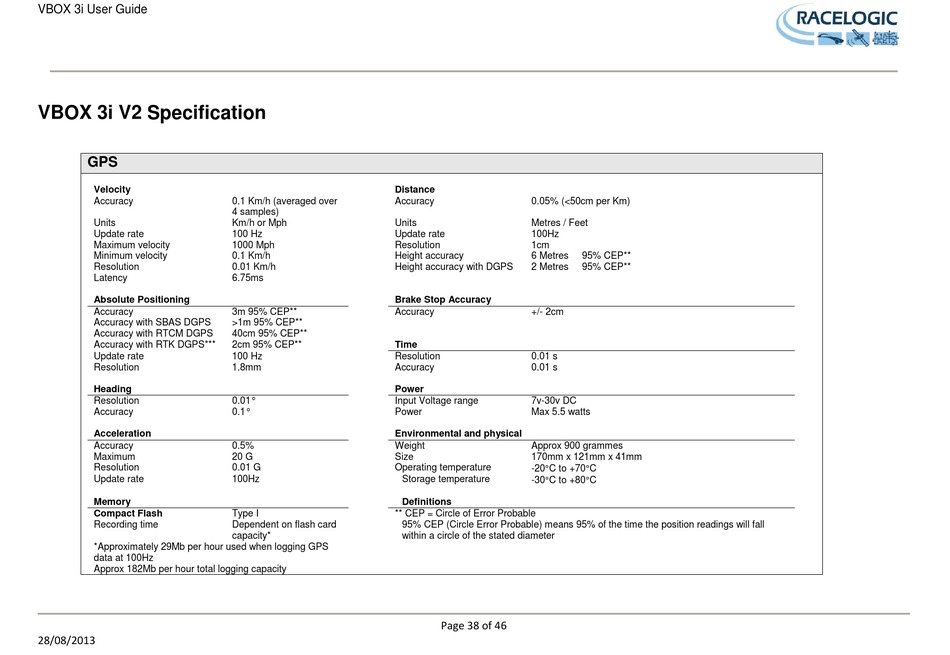Click the Velocity section heading
Screen dimensions: 950x655
pyautogui.click(x=112, y=189)
